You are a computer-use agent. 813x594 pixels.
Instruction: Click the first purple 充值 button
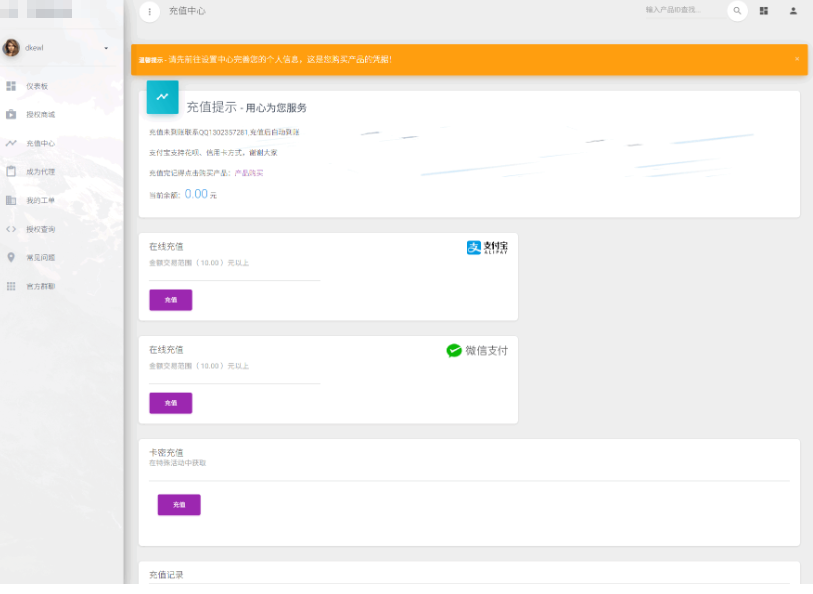click(170, 299)
